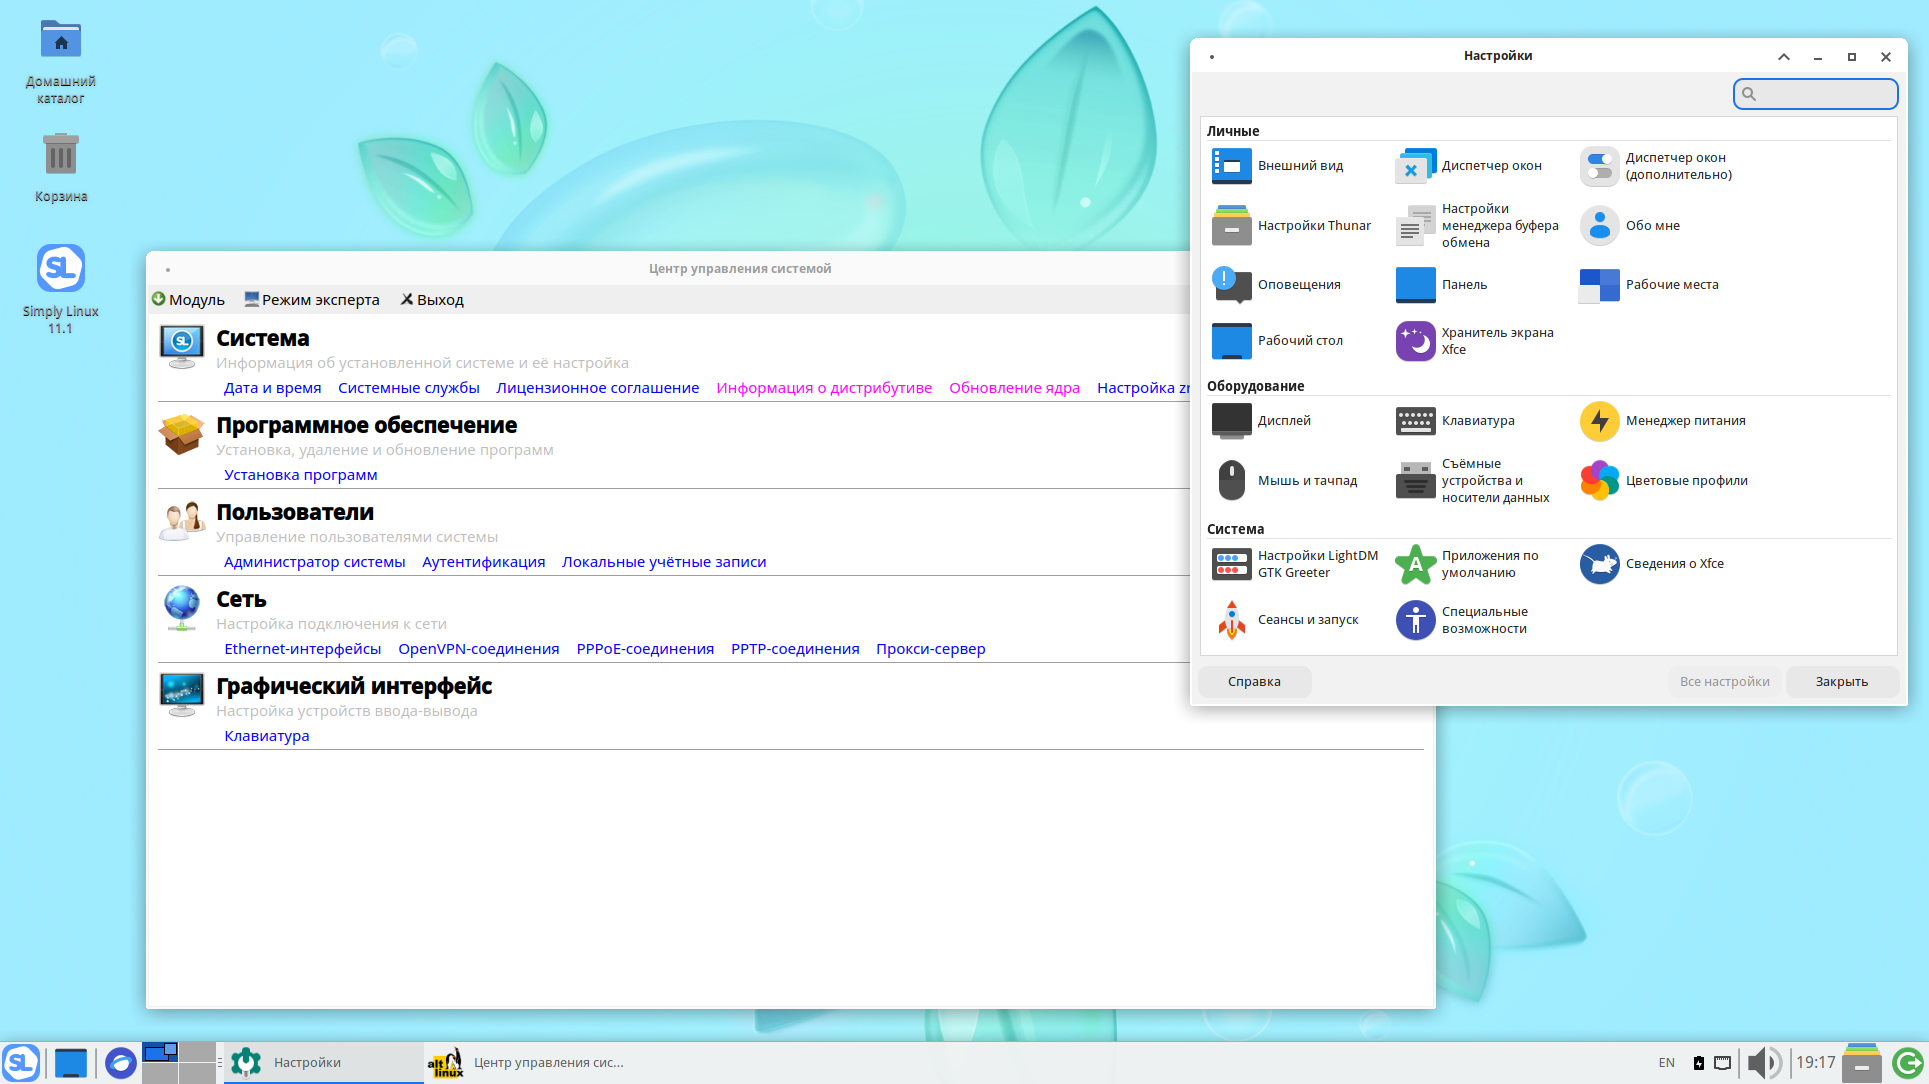Click the Справка button
This screenshot has height=1084, width=1929.
tap(1254, 682)
